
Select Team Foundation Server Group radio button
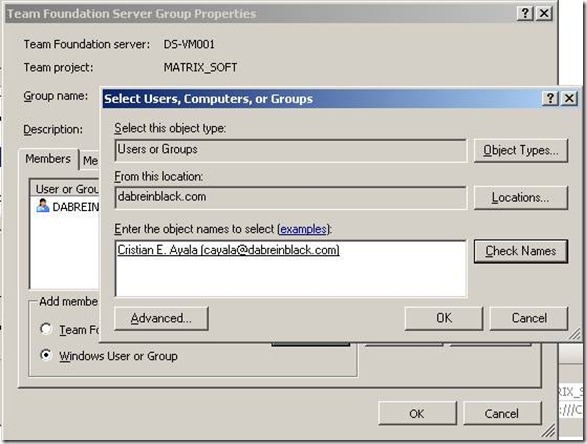click(46, 329)
